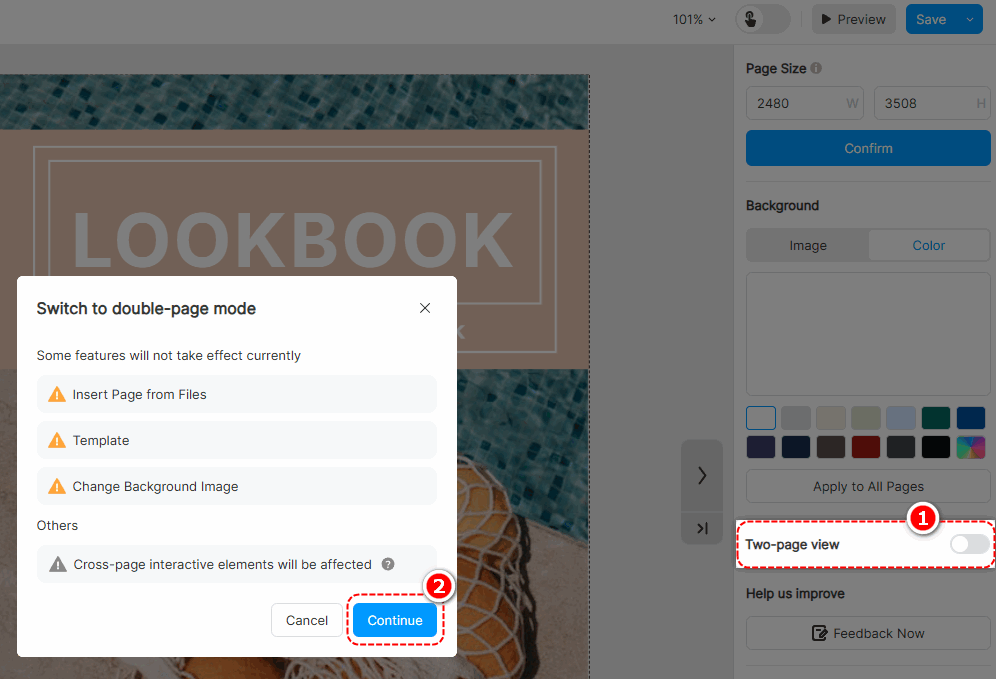
Task: Open the rainbow custom color picker swatch
Action: 971,447
